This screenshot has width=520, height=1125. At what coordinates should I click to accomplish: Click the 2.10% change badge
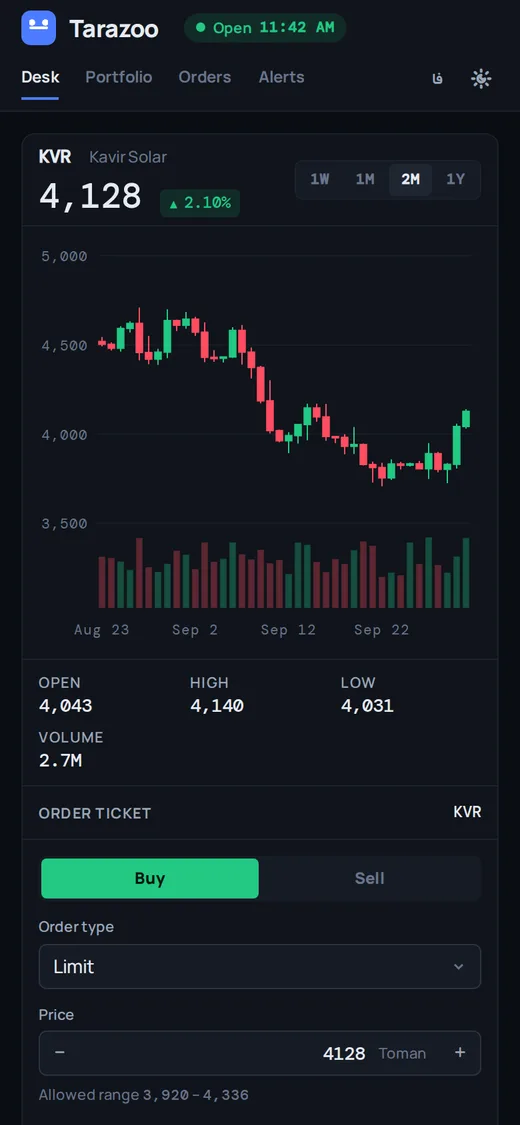pos(200,203)
